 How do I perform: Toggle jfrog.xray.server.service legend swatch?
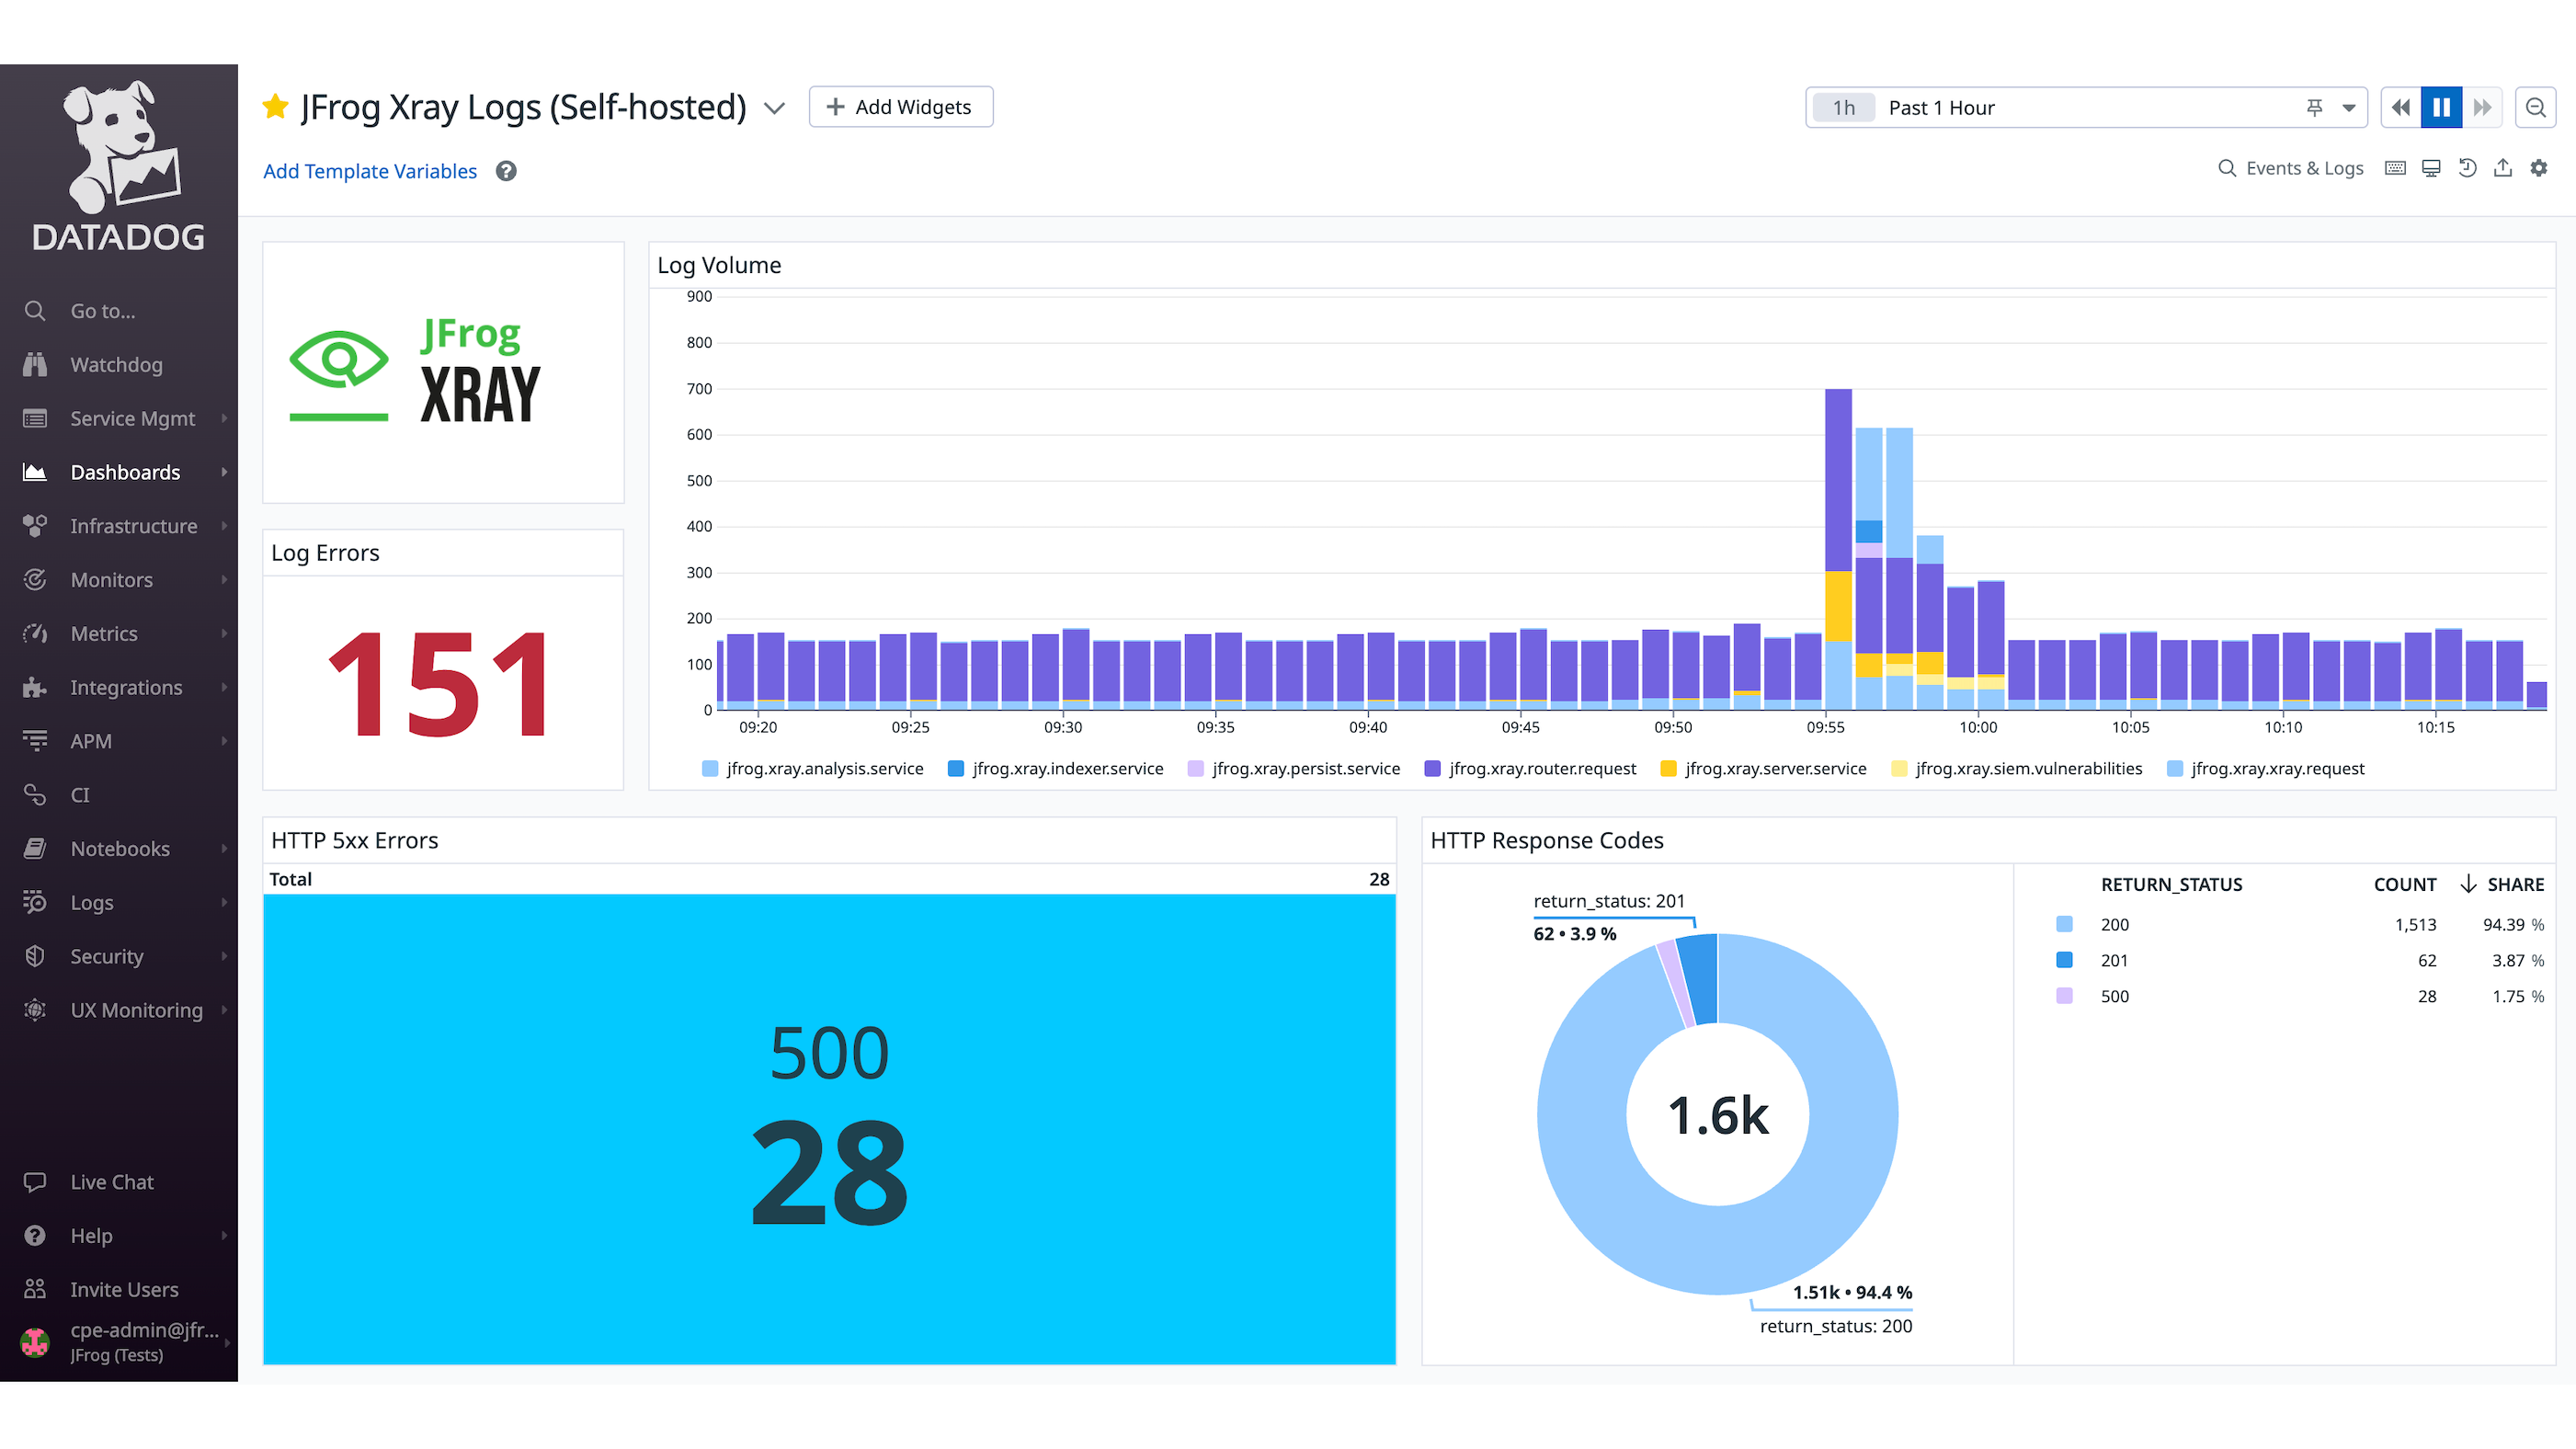click(x=1668, y=769)
